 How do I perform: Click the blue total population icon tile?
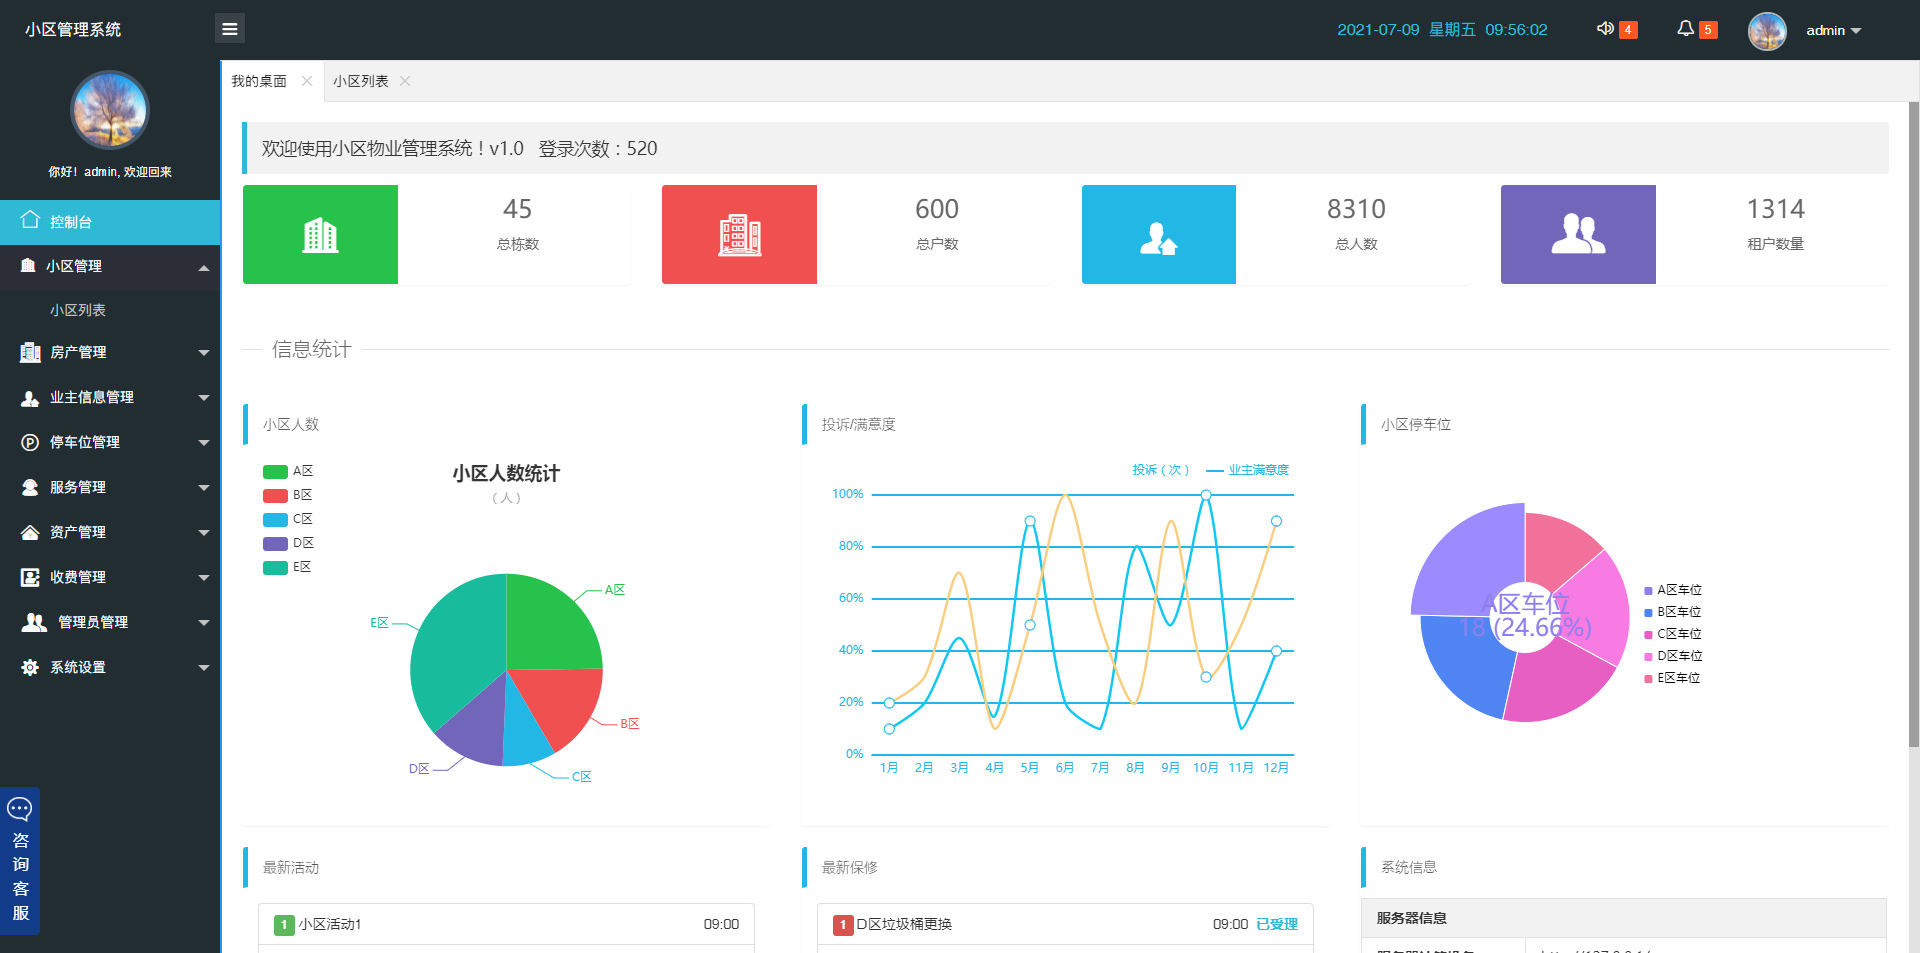coord(1158,235)
